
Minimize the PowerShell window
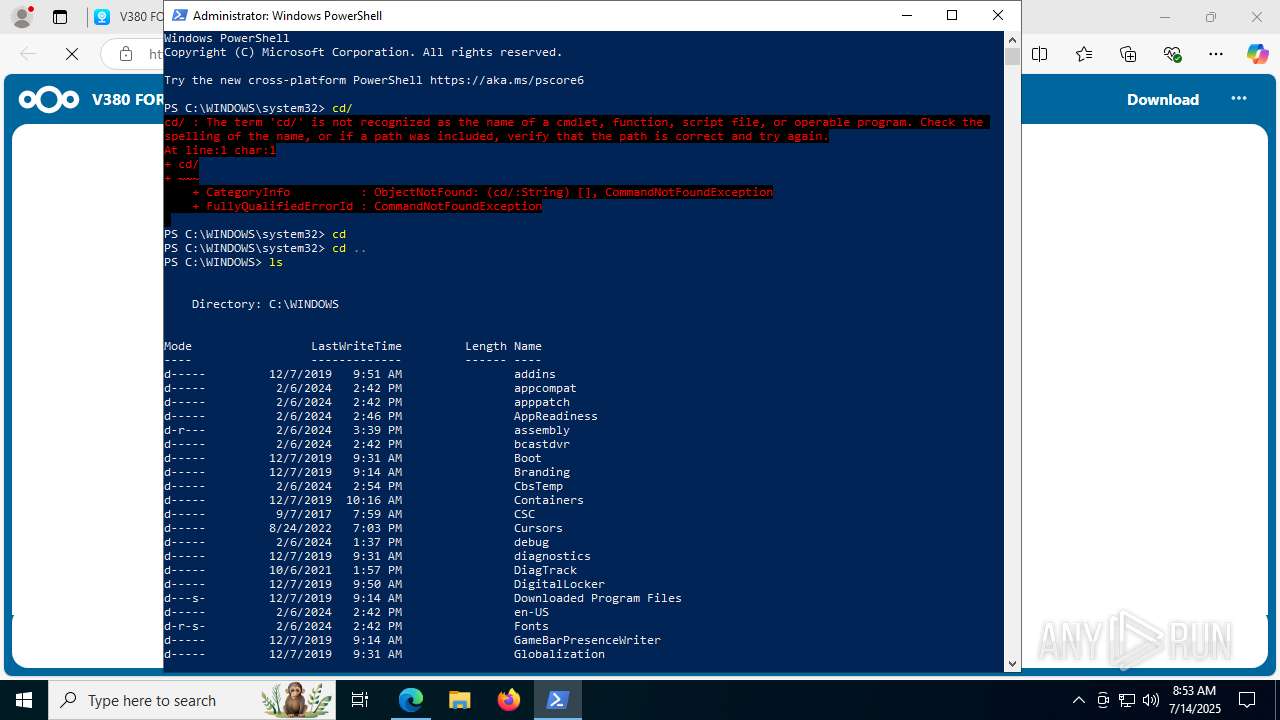(907, 15)
